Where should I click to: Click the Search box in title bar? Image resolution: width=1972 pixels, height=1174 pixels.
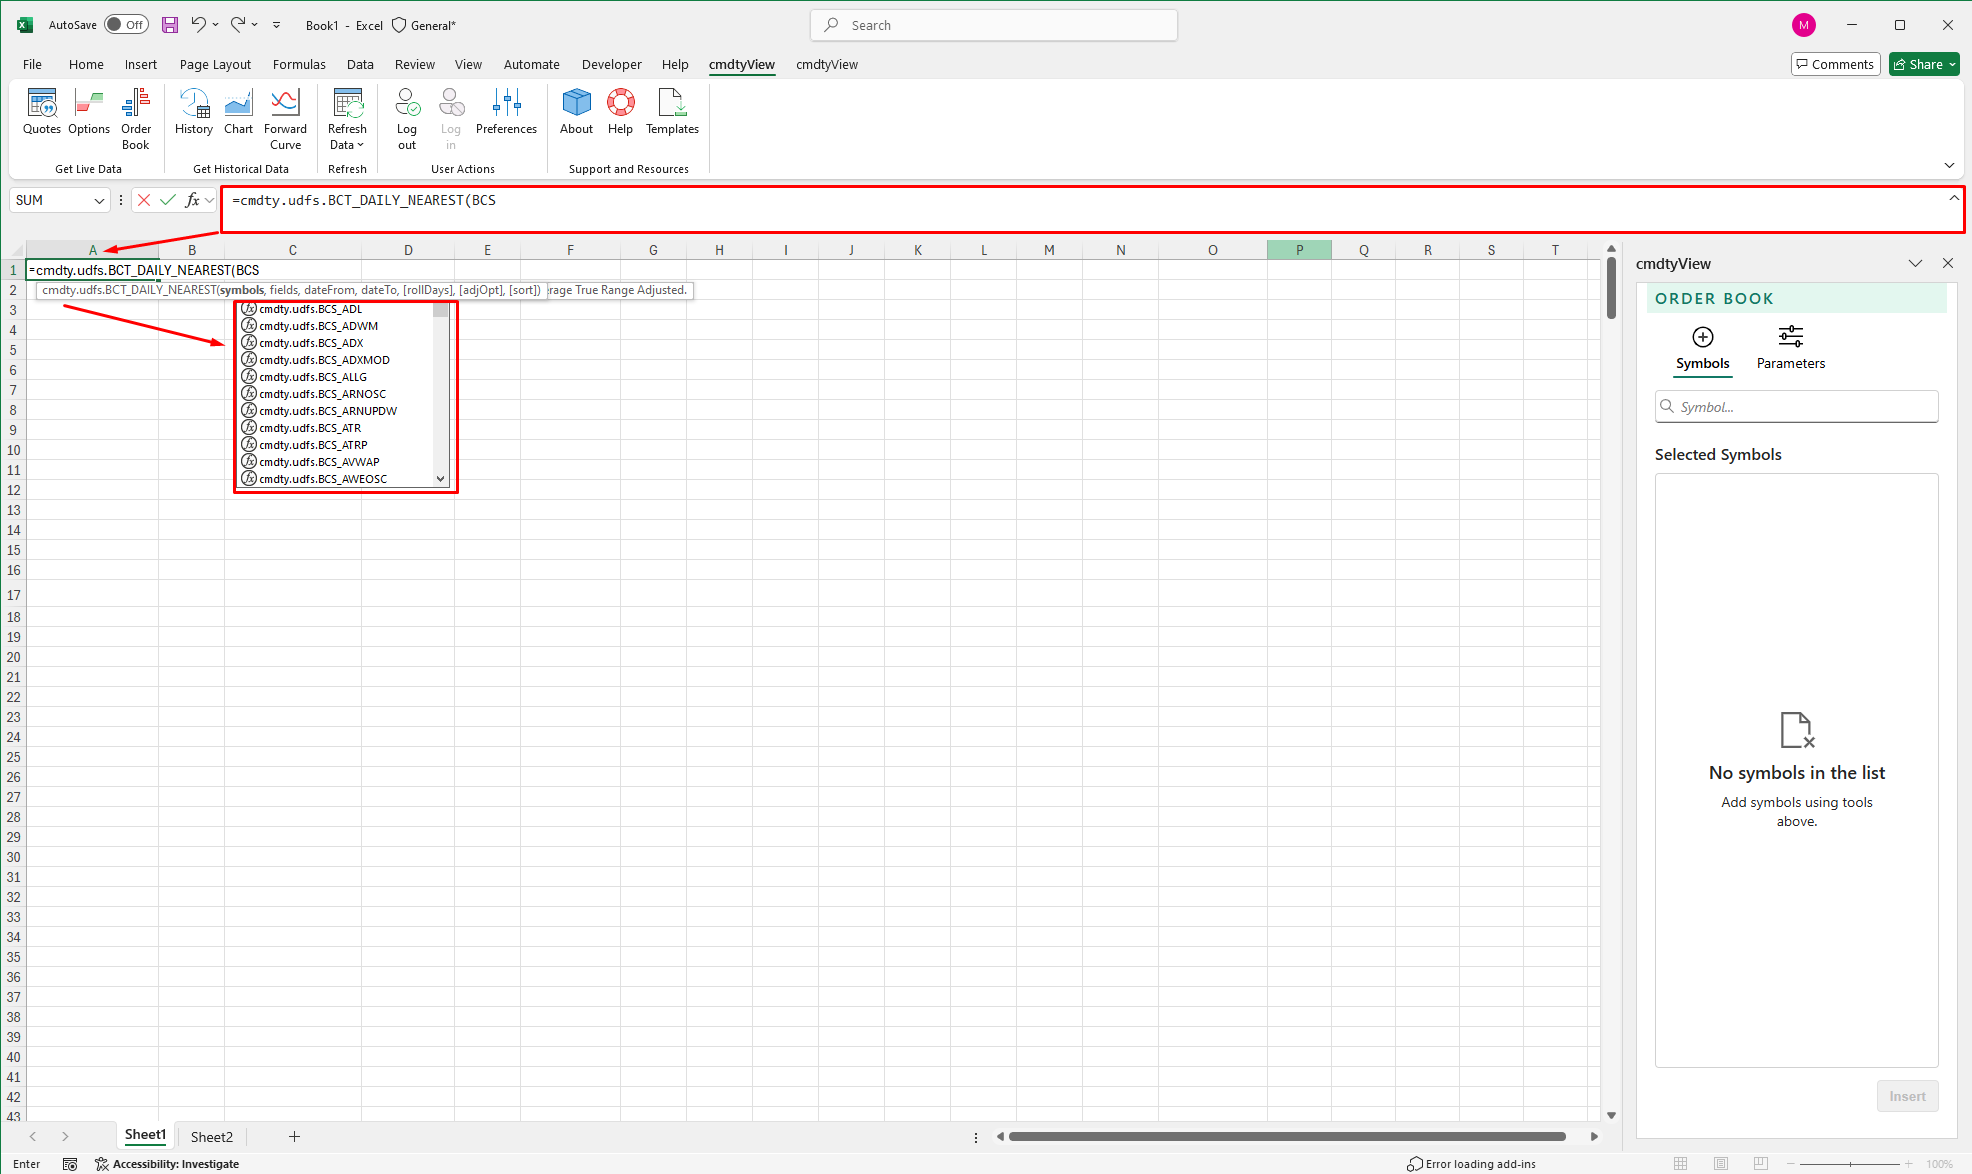994,25
